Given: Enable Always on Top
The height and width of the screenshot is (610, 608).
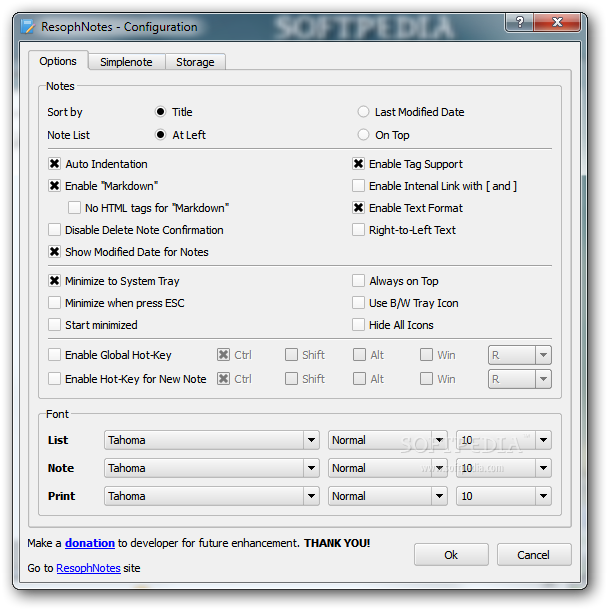Looking at the screenshot, I should pos(358,281).
